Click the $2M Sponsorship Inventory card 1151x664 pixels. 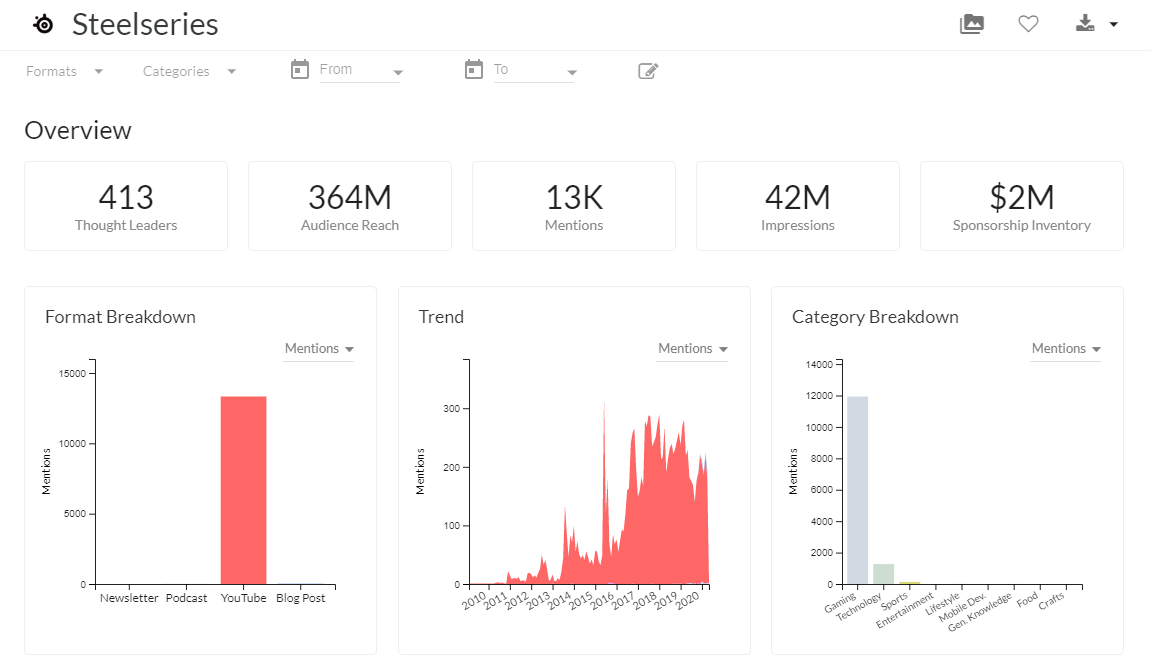[x=1022, y=206]
